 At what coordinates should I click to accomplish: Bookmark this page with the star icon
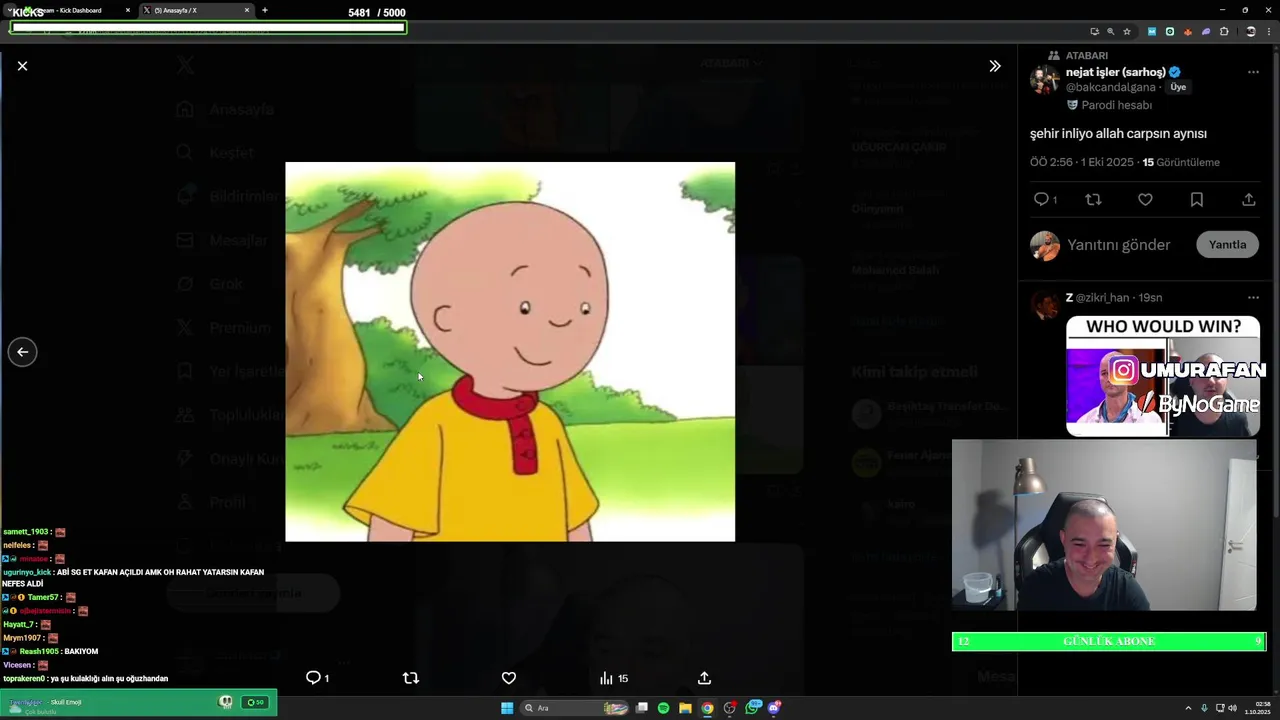[x=1127, y=31]
